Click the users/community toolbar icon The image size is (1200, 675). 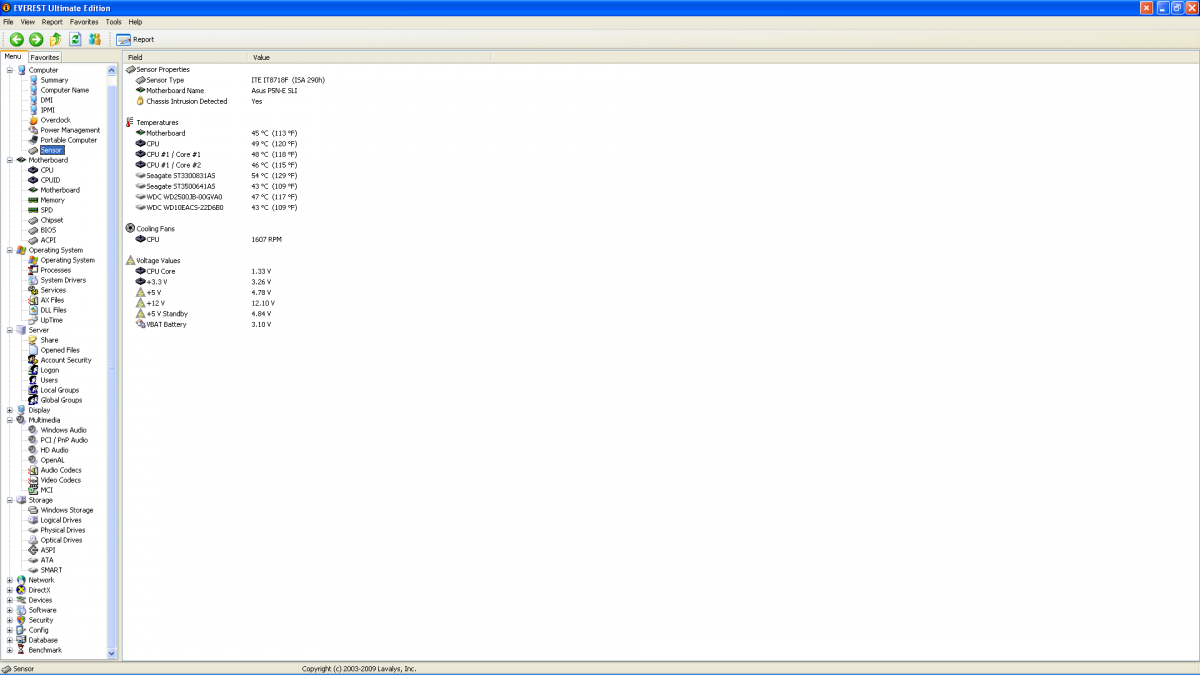[x=95, y=39]
